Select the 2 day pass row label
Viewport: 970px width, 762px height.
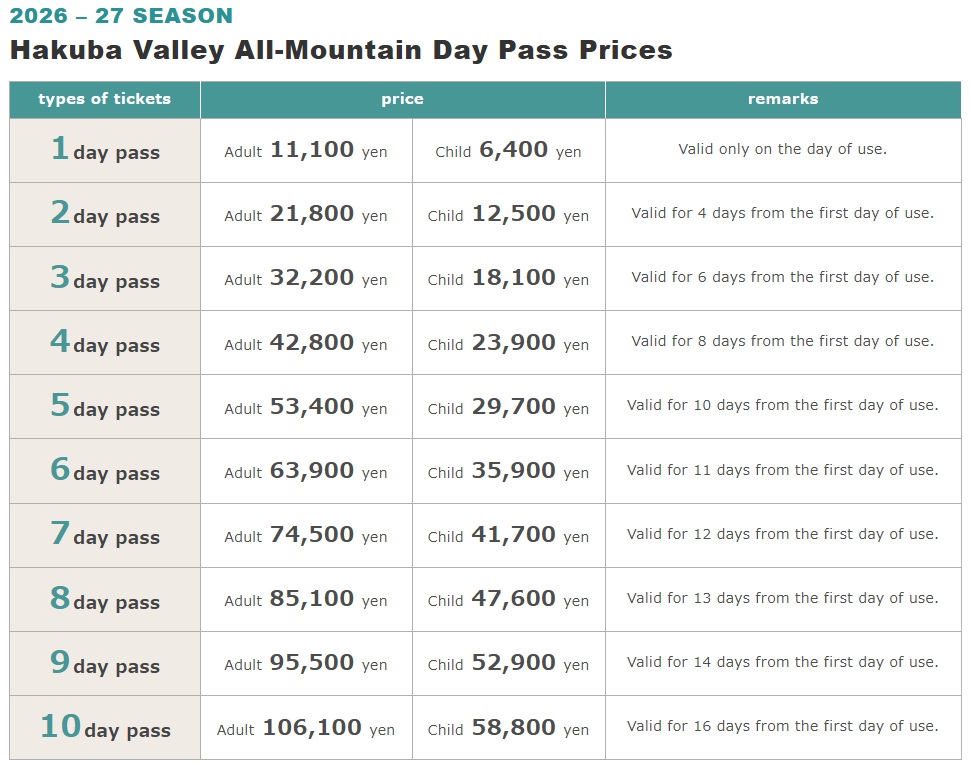[x=105, y=214]
